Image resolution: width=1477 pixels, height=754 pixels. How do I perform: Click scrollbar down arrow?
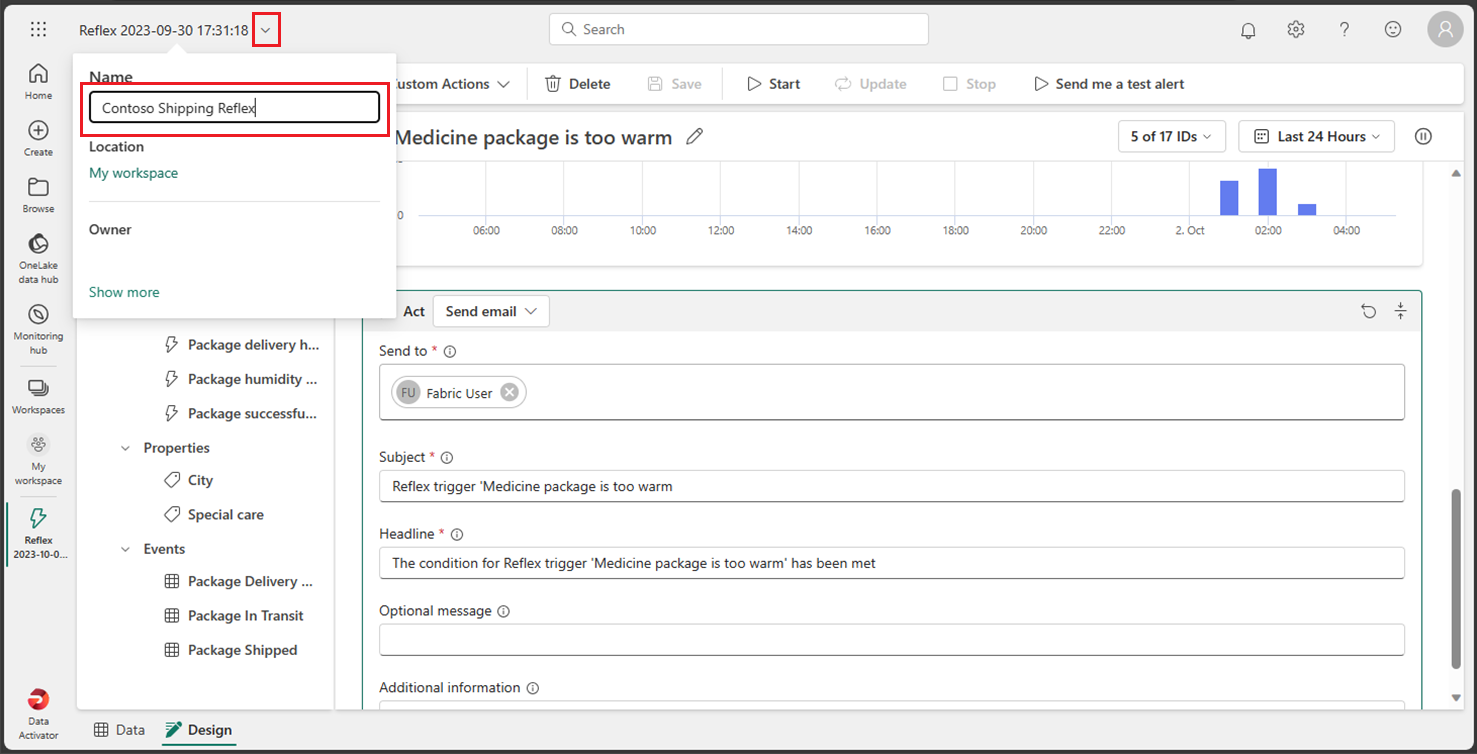pos(1456,698)
